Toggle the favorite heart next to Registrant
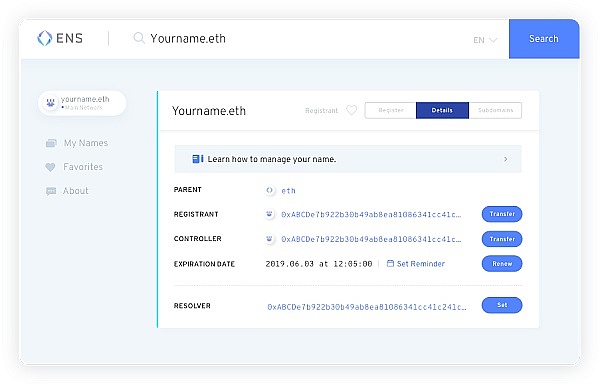This screenshot has width=600, height=386. [x=351, y=110]
